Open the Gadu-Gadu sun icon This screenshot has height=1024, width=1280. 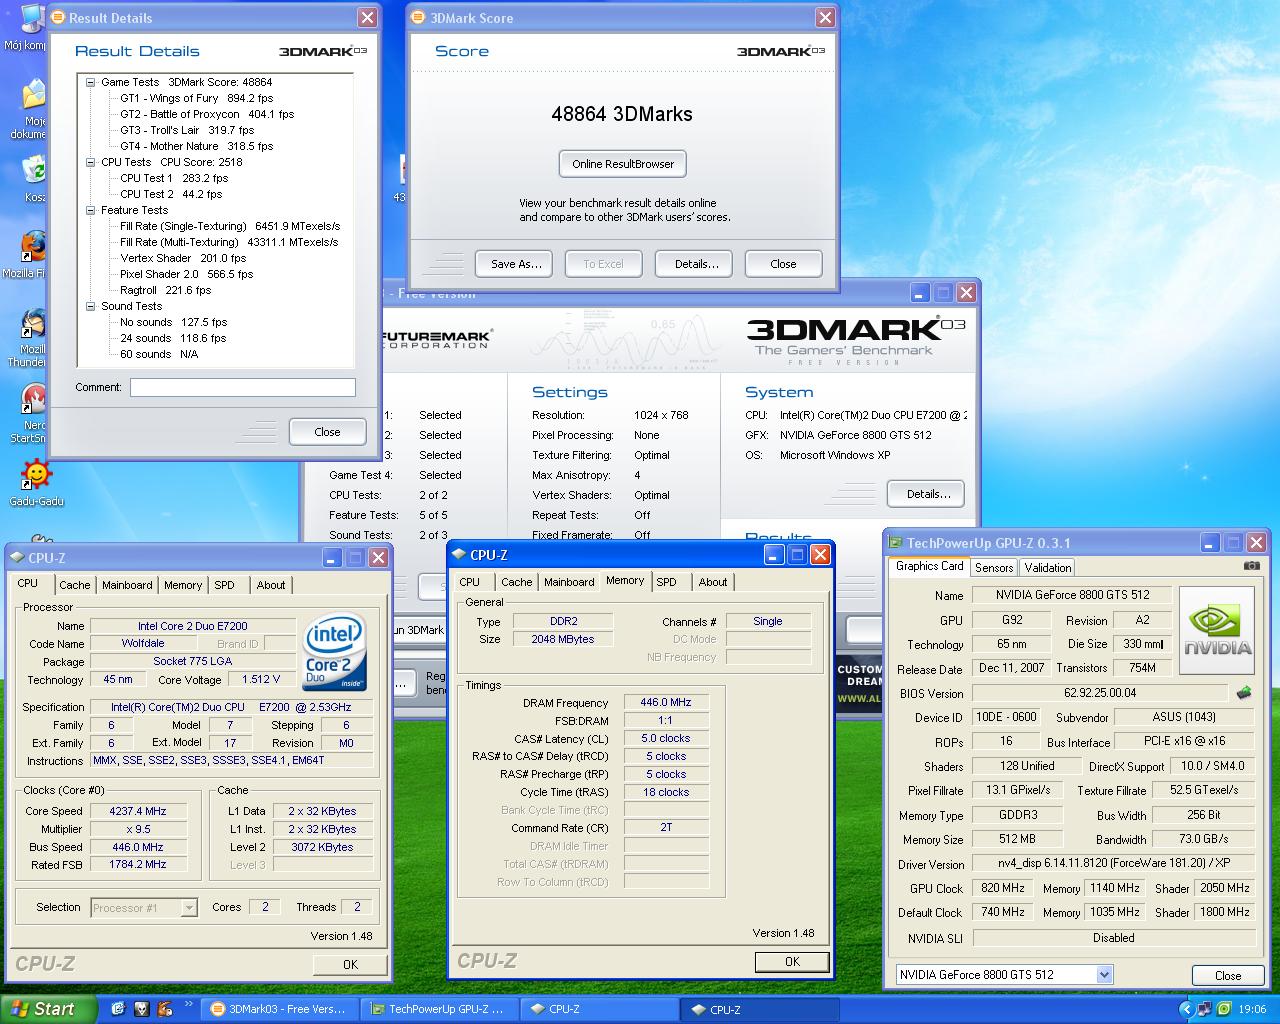point(36,474)
